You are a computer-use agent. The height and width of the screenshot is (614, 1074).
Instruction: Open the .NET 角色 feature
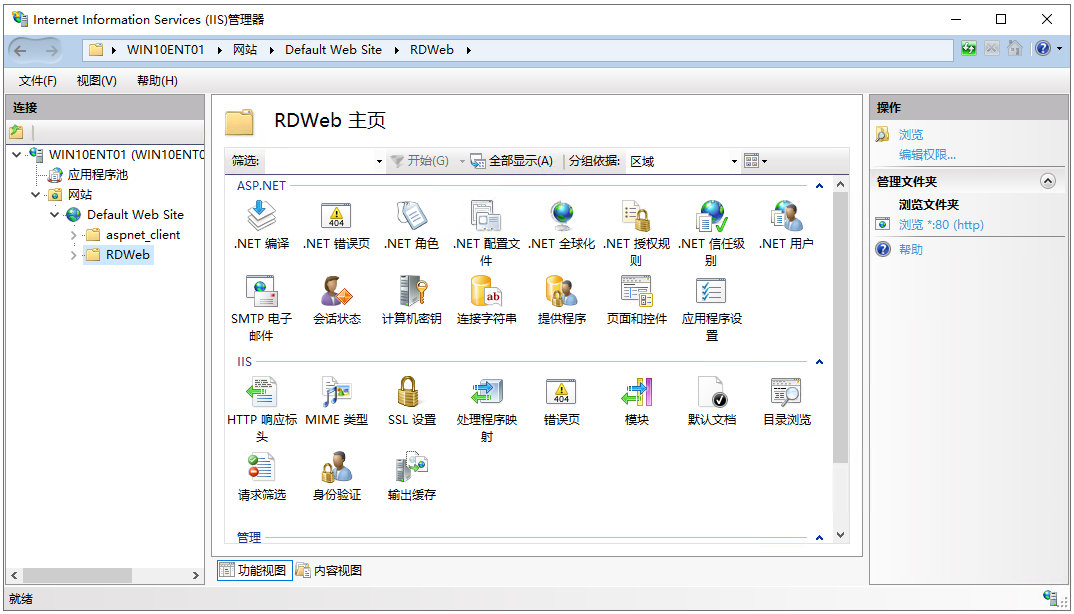[x=412, y=225]
